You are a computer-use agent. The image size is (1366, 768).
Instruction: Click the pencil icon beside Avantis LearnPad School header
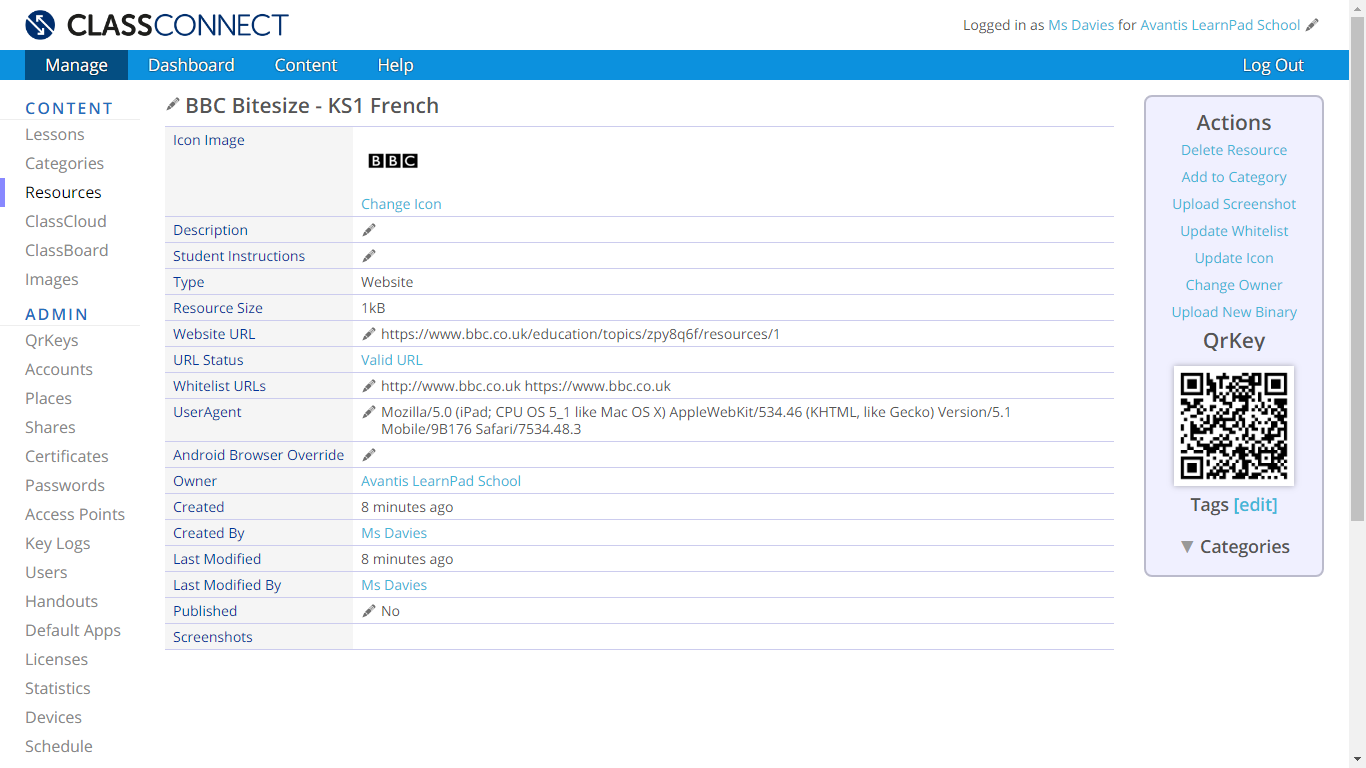tap(1312, 25)
